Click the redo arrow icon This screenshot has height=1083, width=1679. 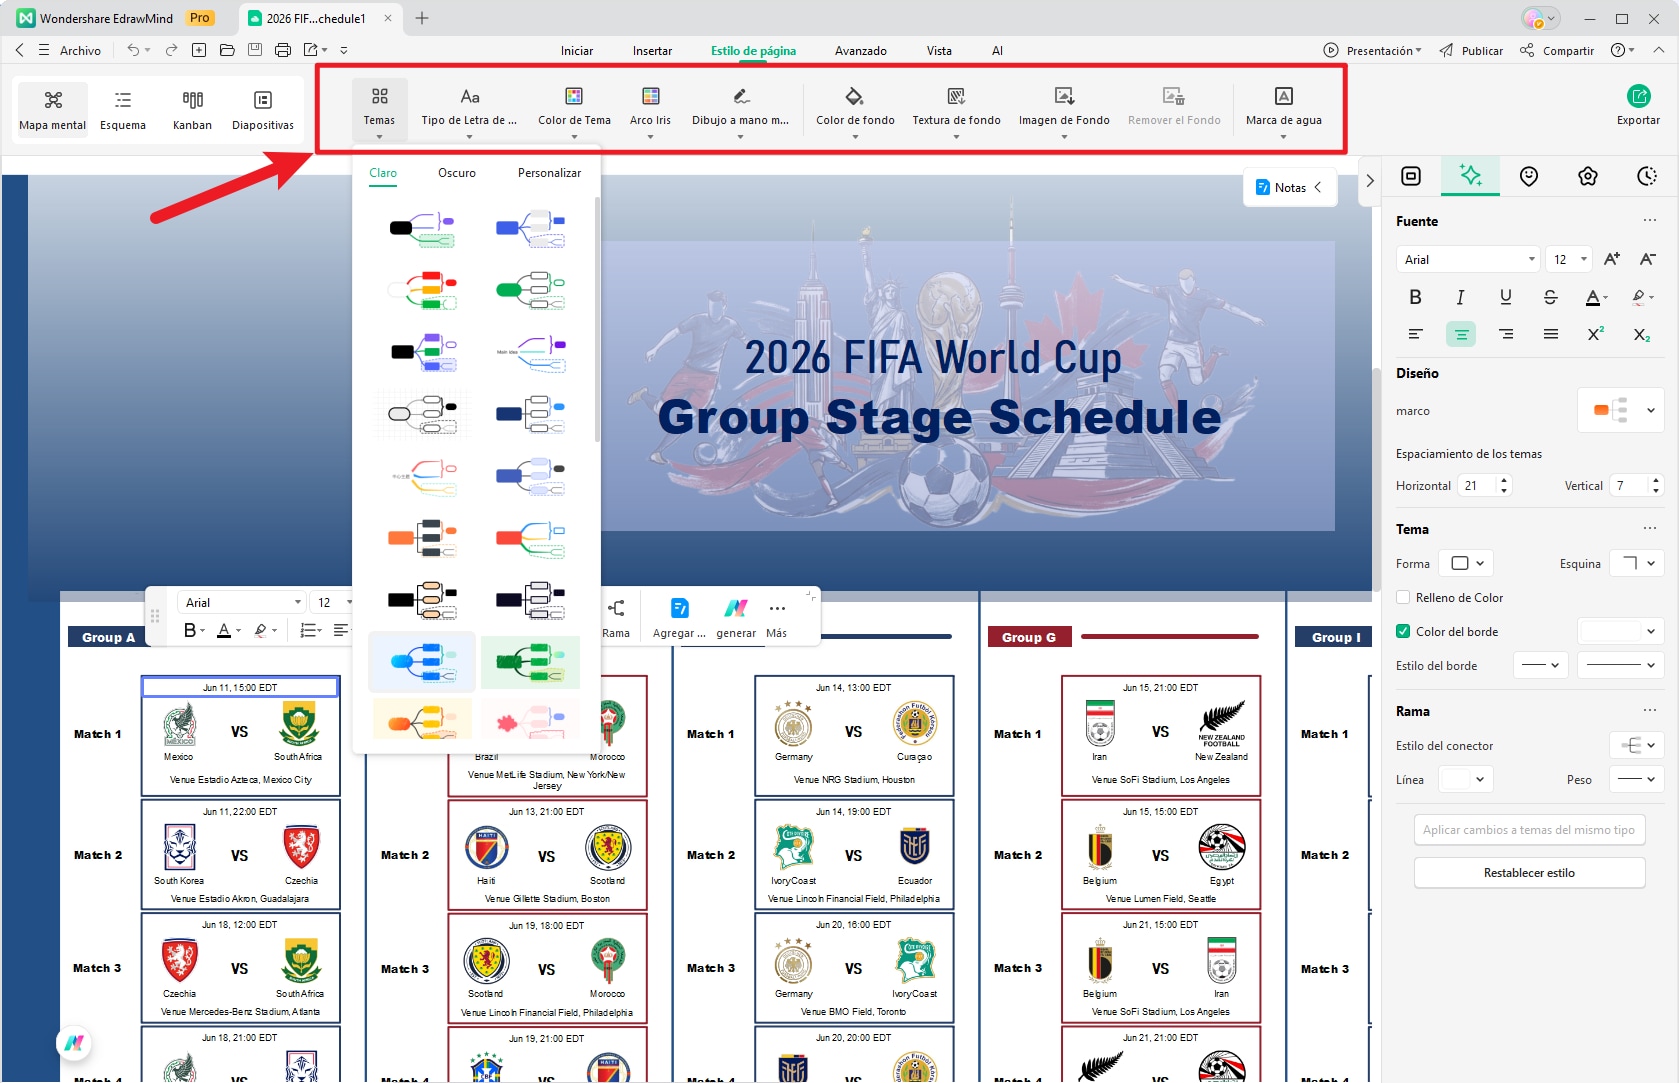171,50
